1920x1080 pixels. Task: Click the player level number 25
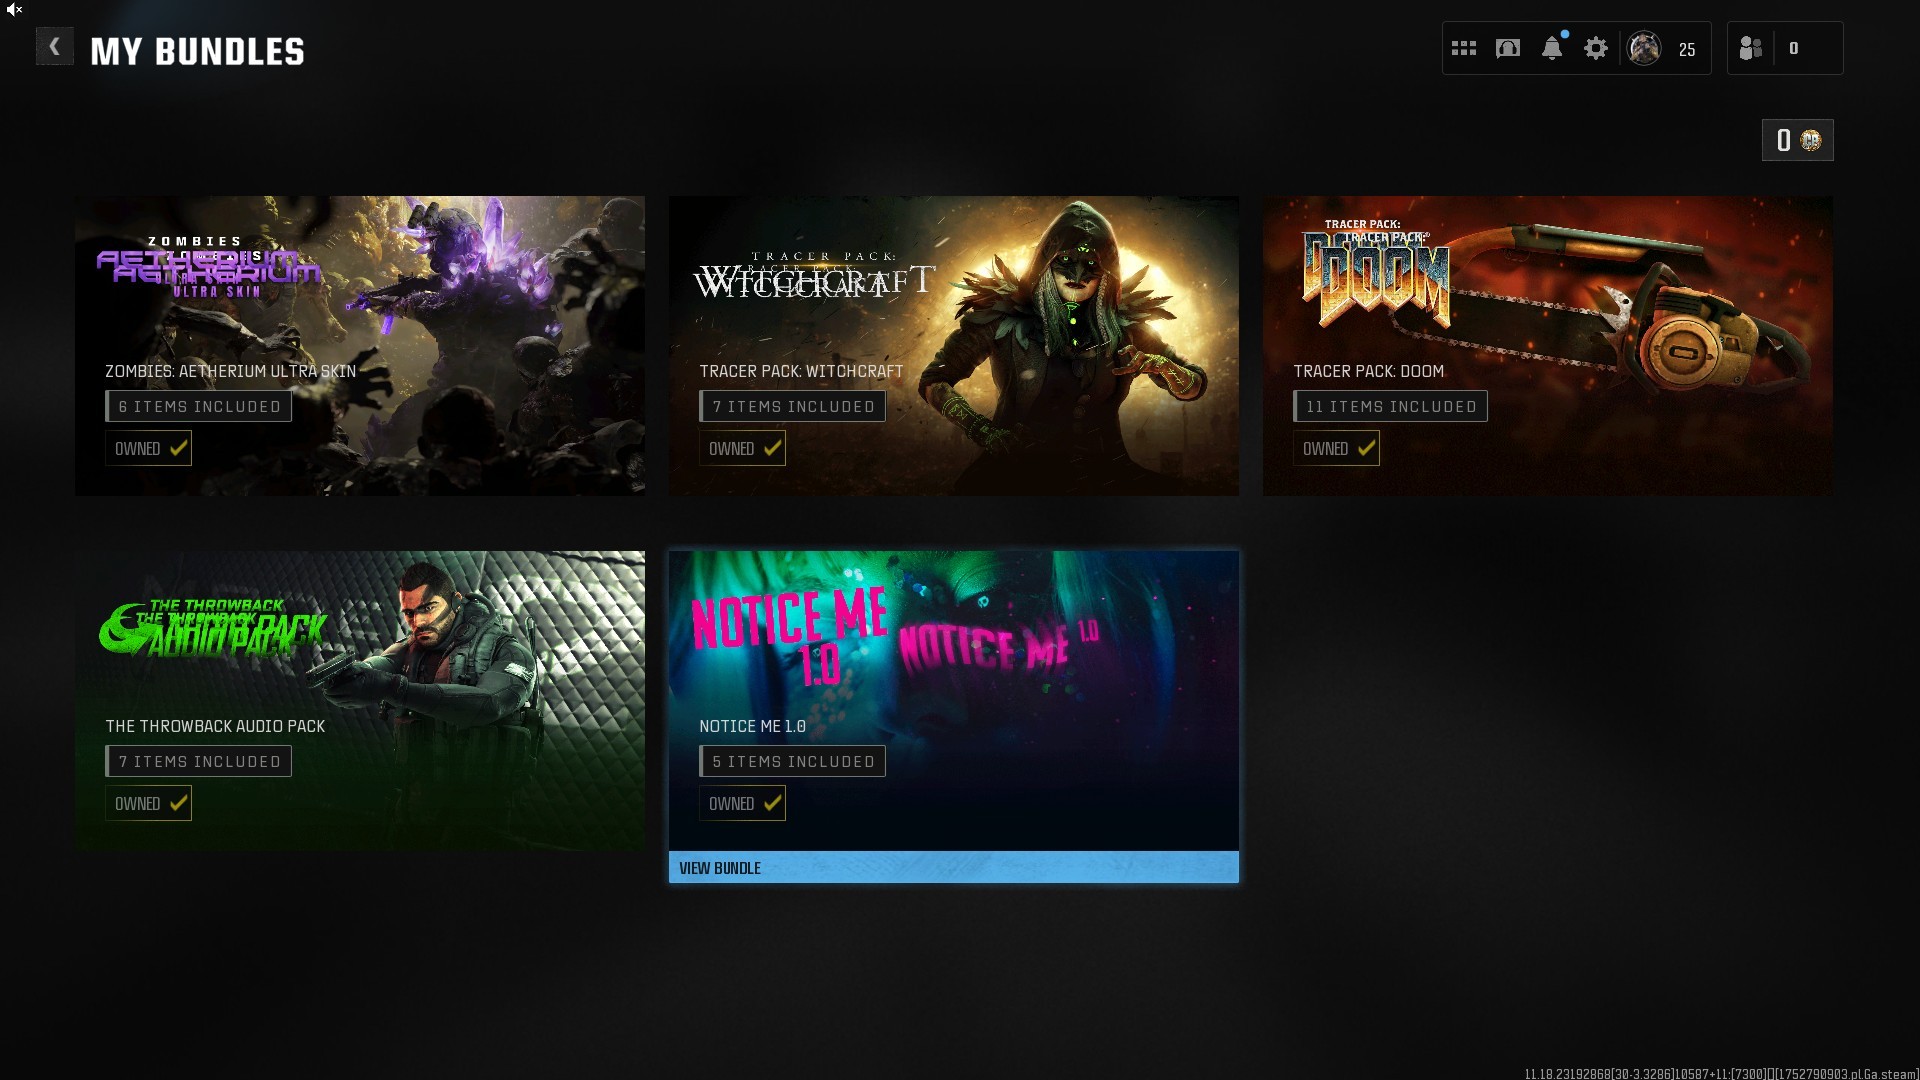(1687, 49)
